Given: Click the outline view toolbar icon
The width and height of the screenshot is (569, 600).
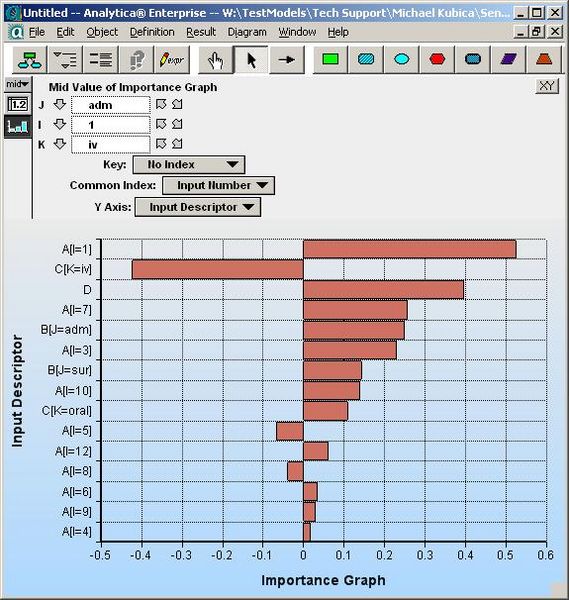Looking at the screenshot, I should (x=65, y=60).
